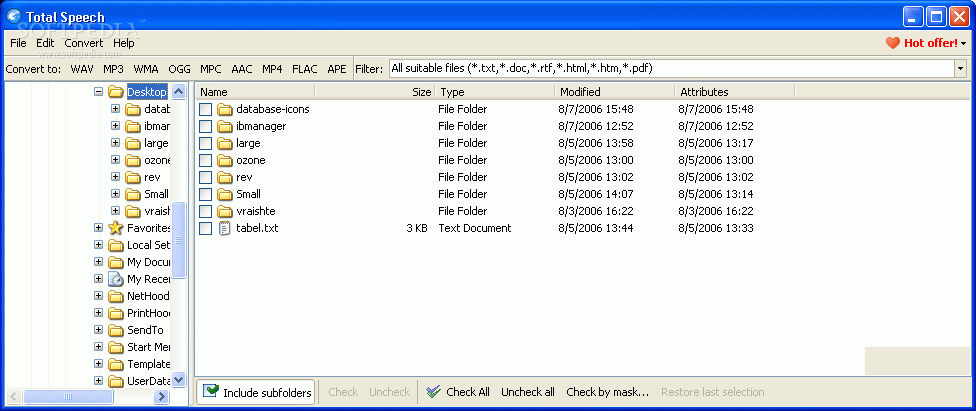Tick the checkbox for database-icons

click(x=205, y=110)
